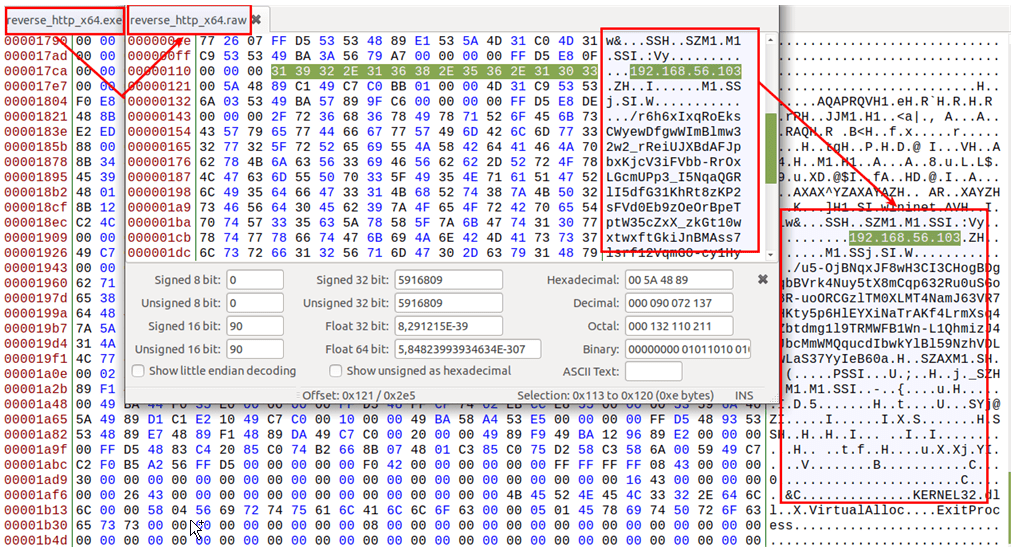Click the Signed 8 bit value field
This screenshot has width=1016, height=557.
pyautogui.click(x=255, y=280)
